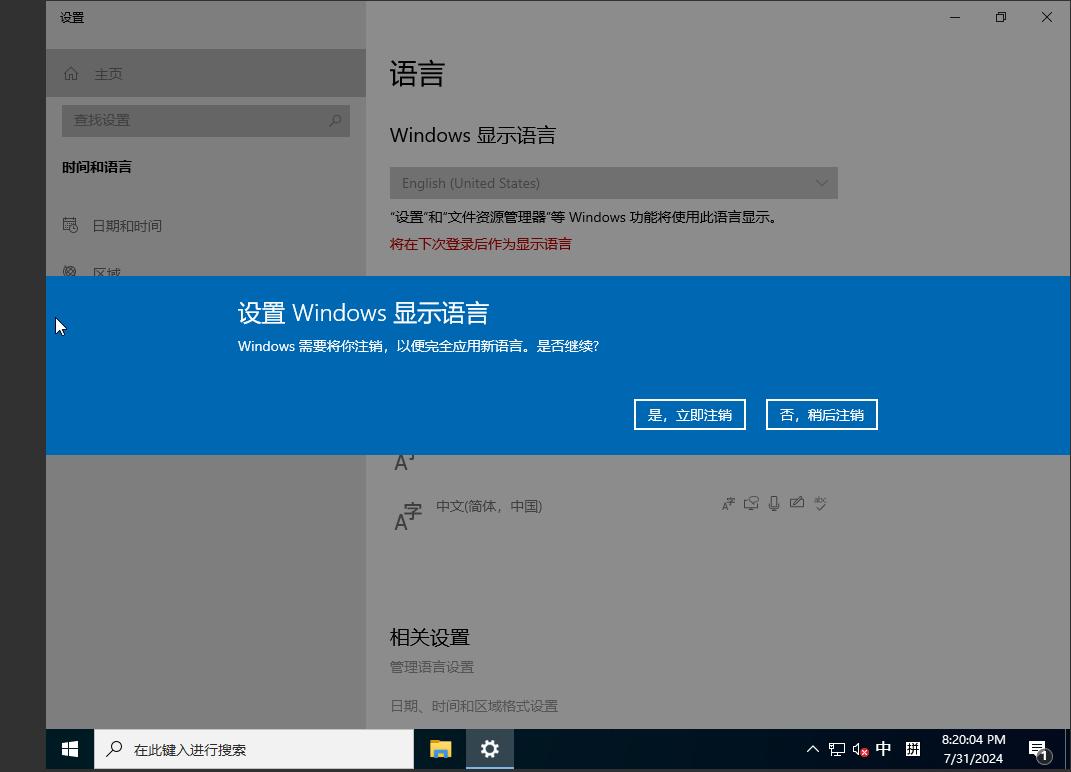Click the spell-check abc icon for 中文
Viewport: 1071px width, 772px height.
tap(820, 504)
